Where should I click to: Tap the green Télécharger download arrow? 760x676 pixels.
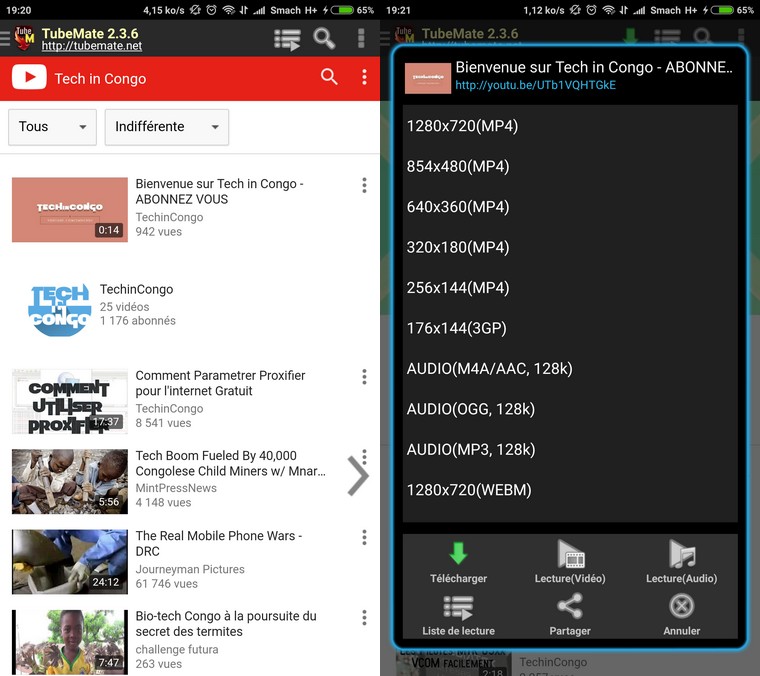458,553
